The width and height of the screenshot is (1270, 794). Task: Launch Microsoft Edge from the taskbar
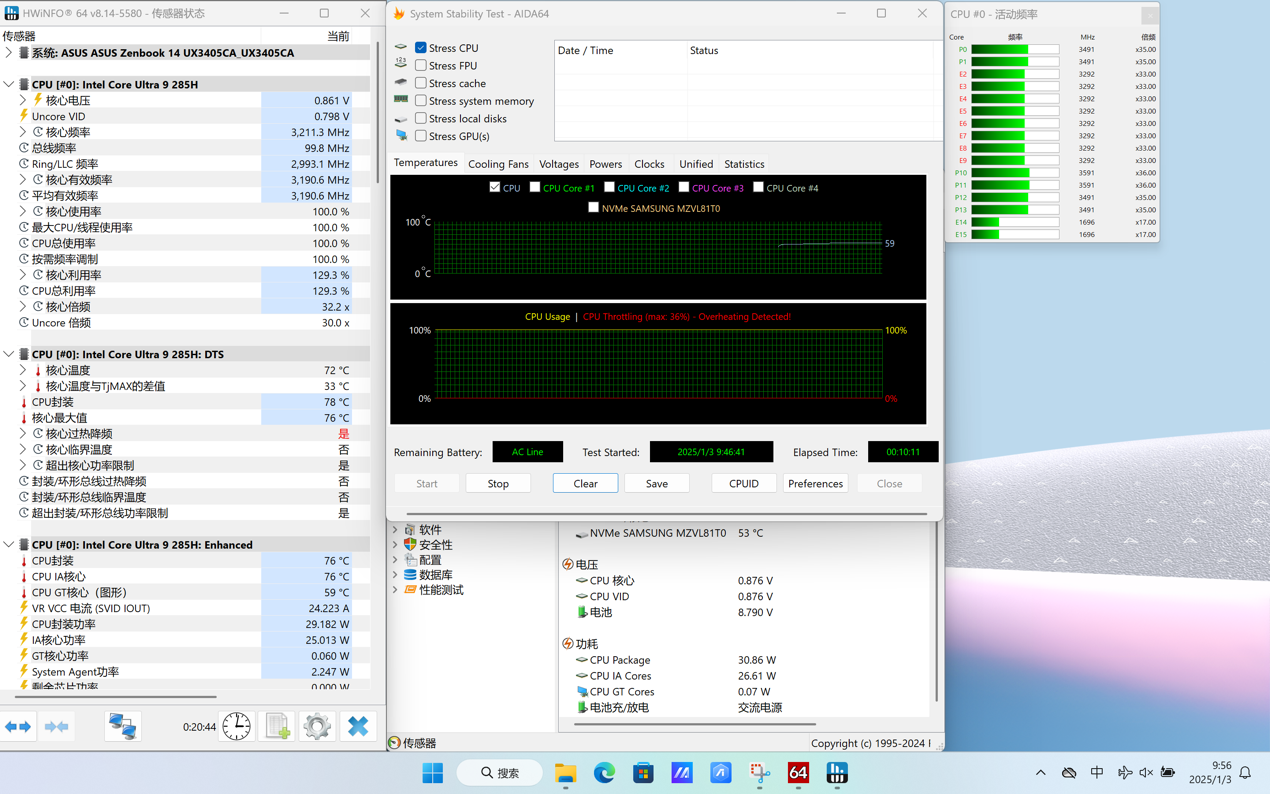click(x=604, y=773)
